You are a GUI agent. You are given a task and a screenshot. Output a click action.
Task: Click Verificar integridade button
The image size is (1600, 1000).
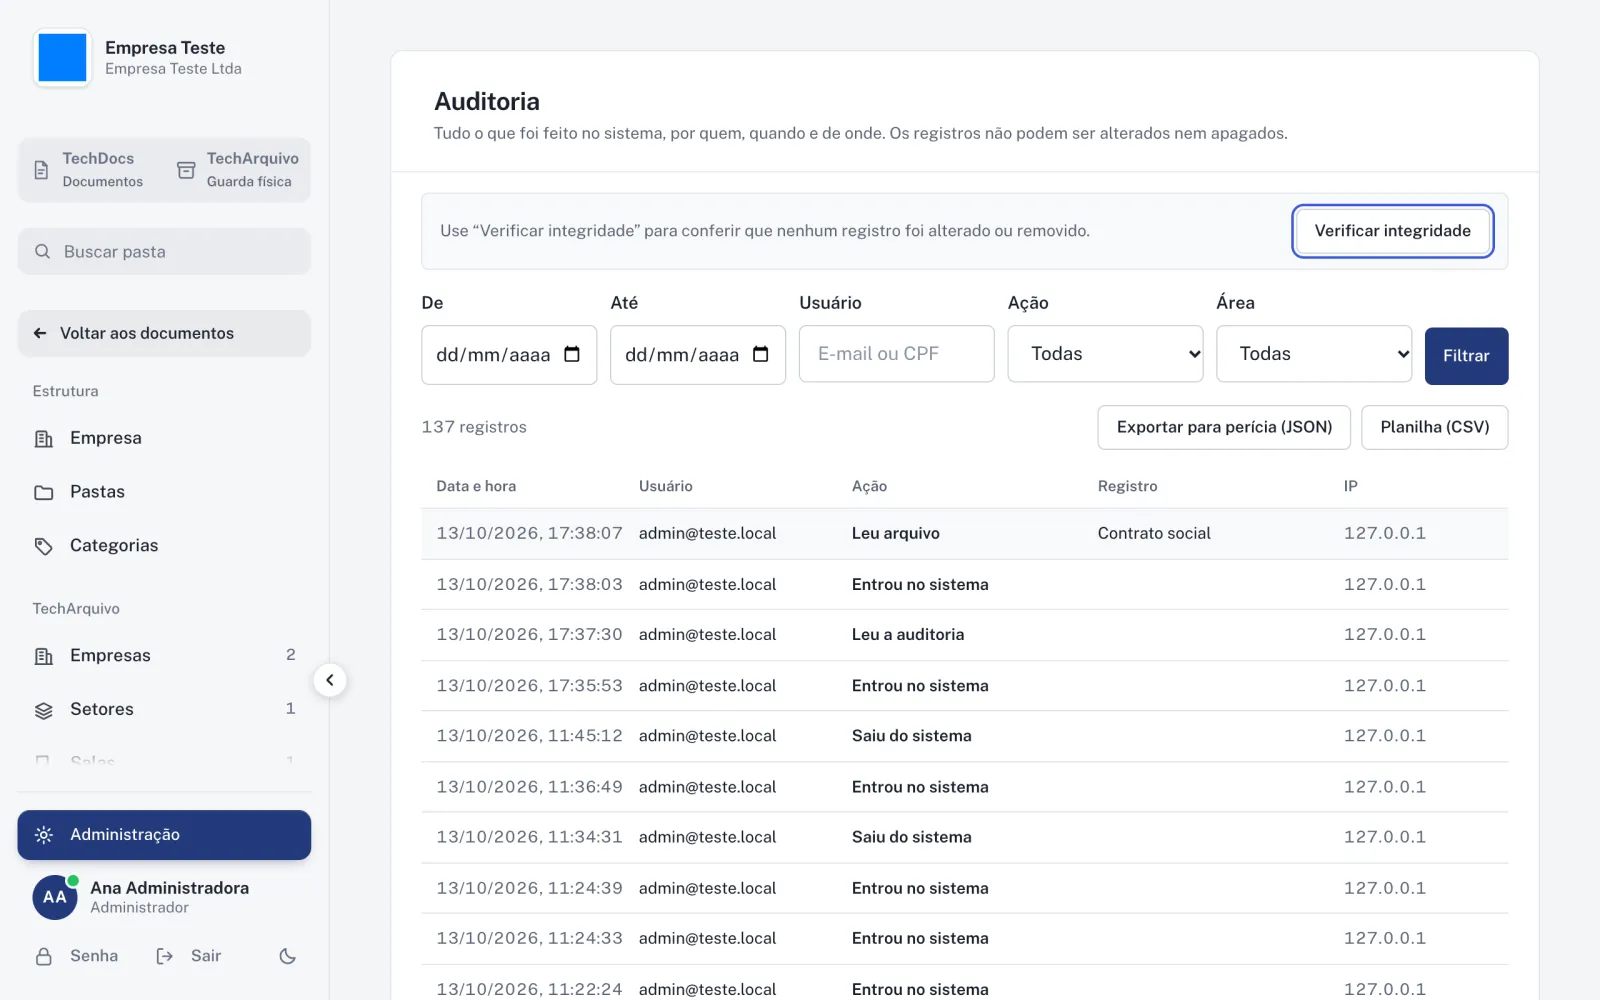tap(1392, 231)
